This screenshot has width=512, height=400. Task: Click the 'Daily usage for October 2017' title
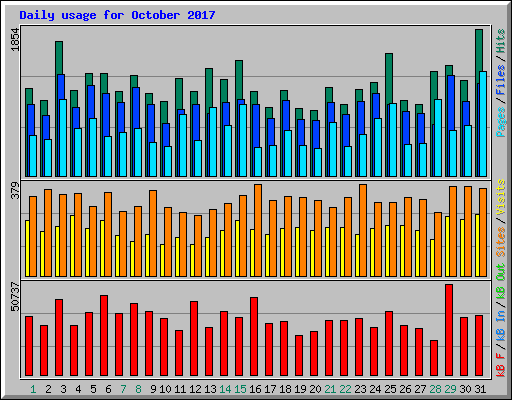coord(117,15)
